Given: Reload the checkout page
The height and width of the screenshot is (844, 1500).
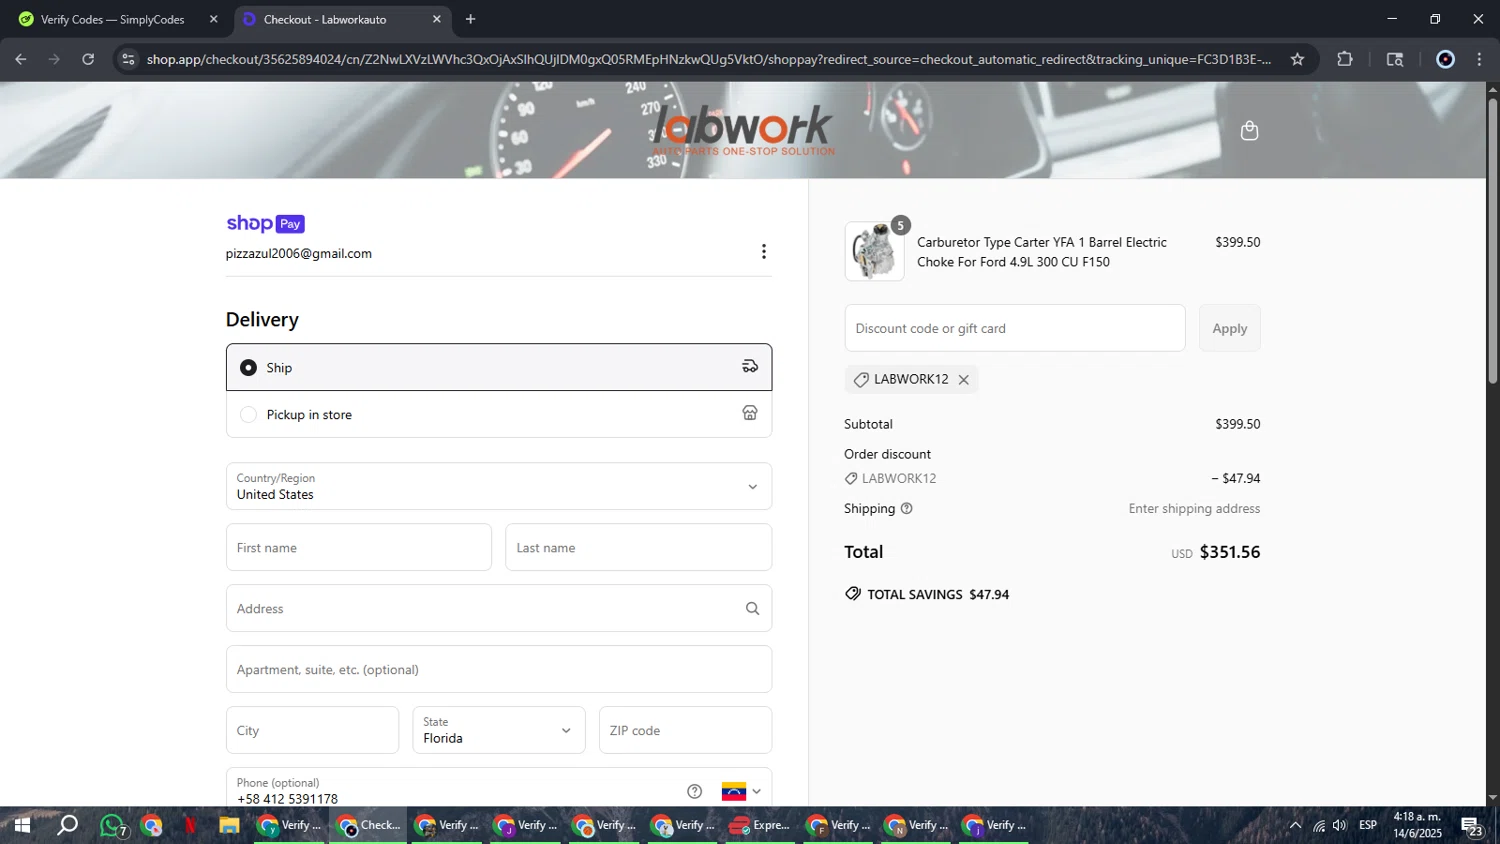Looking at the screenshot, I should point(88,59).
